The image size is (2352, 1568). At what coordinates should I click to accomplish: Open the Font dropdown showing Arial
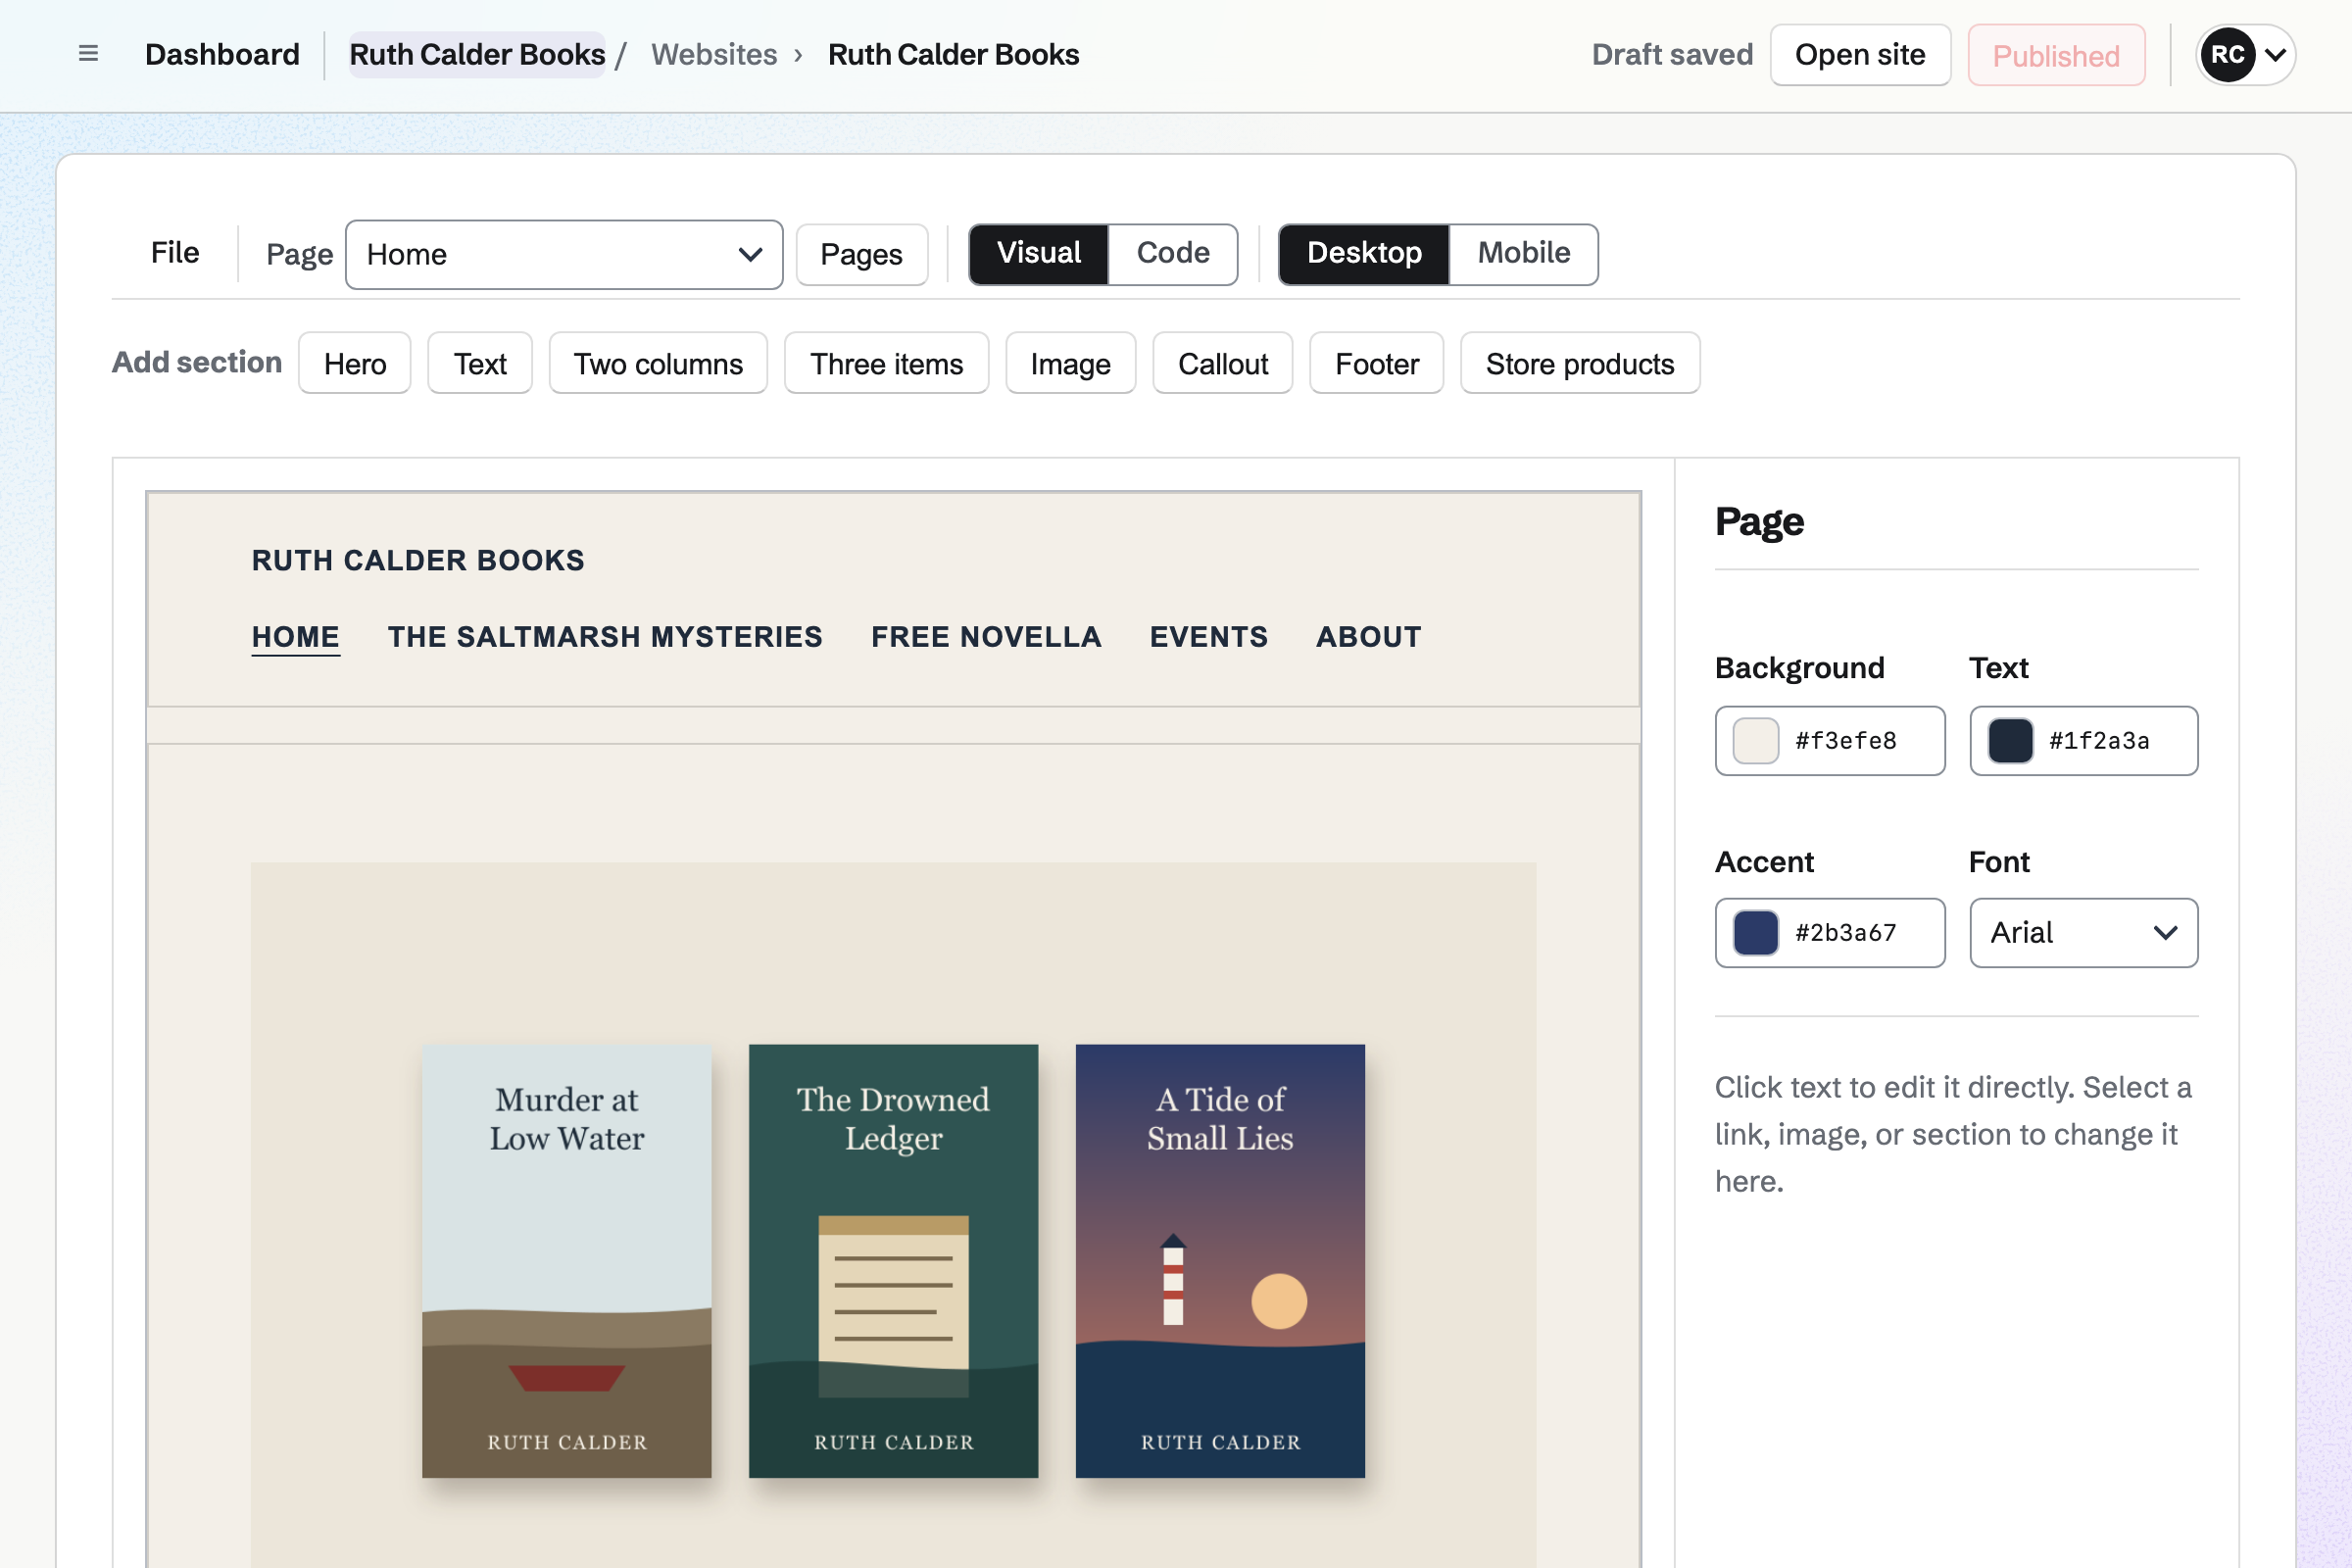(x=2084, y=933)
